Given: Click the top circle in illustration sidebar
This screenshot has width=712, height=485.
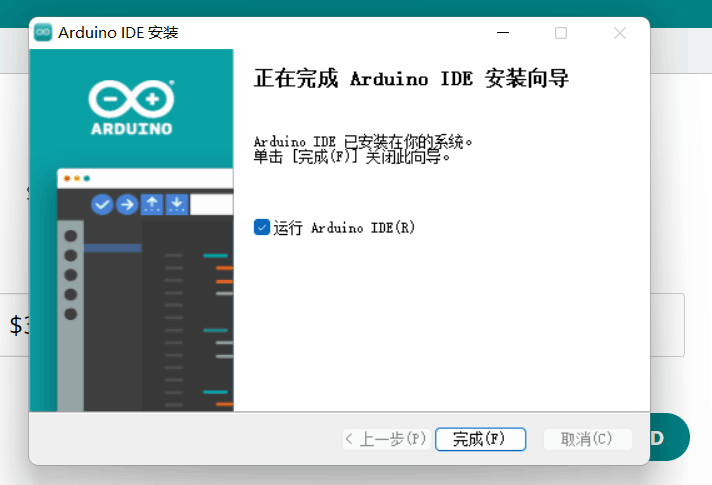Looking at the screenshot, I should 71,237.
